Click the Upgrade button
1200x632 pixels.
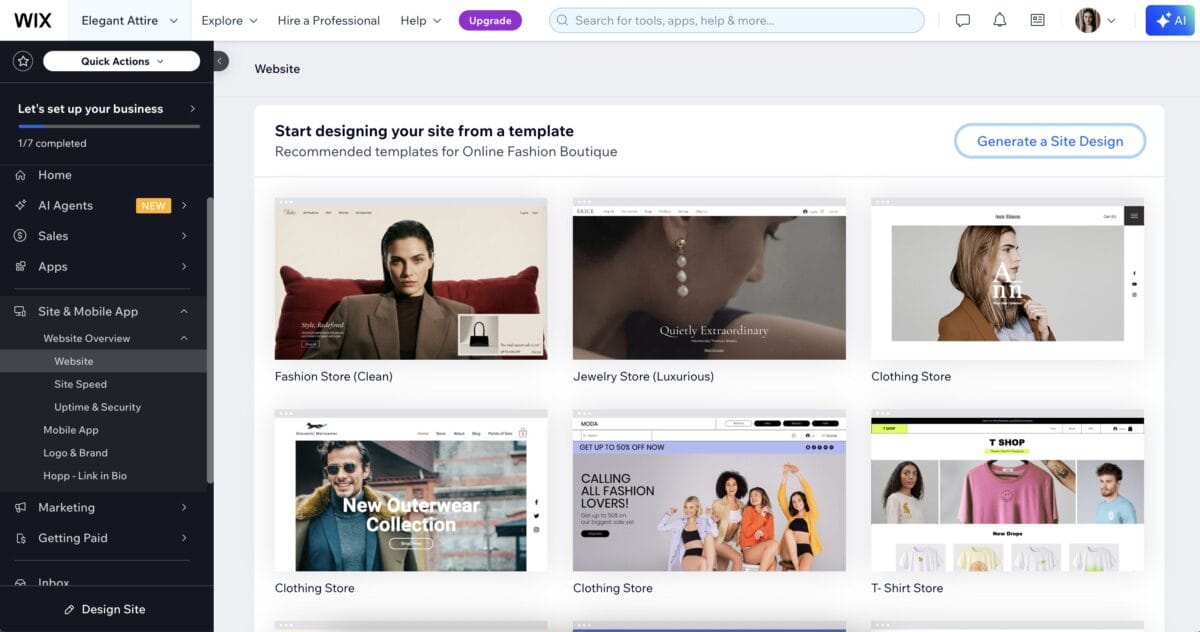490,19
